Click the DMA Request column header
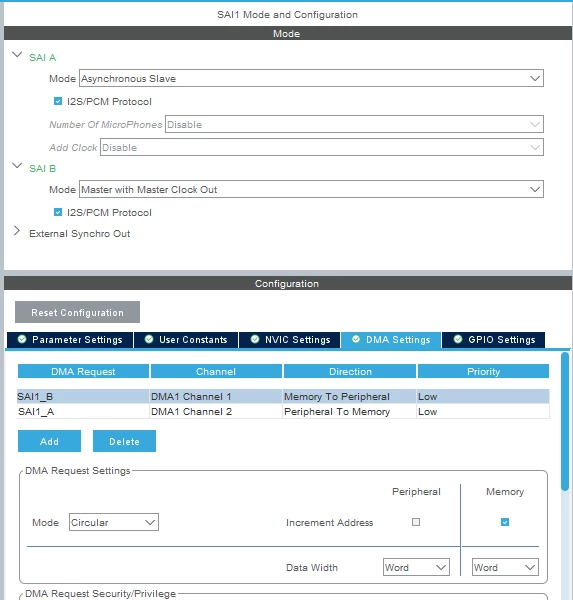Viewport: 573px width, 600px height. (83, 371)
